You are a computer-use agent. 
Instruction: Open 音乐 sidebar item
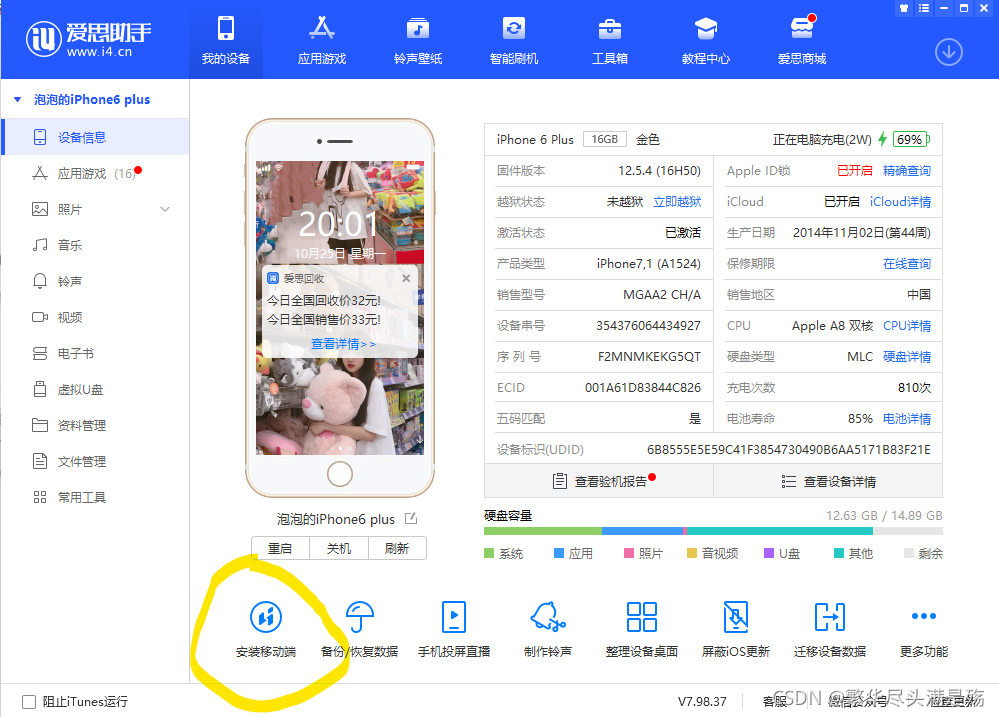point(96,245)
